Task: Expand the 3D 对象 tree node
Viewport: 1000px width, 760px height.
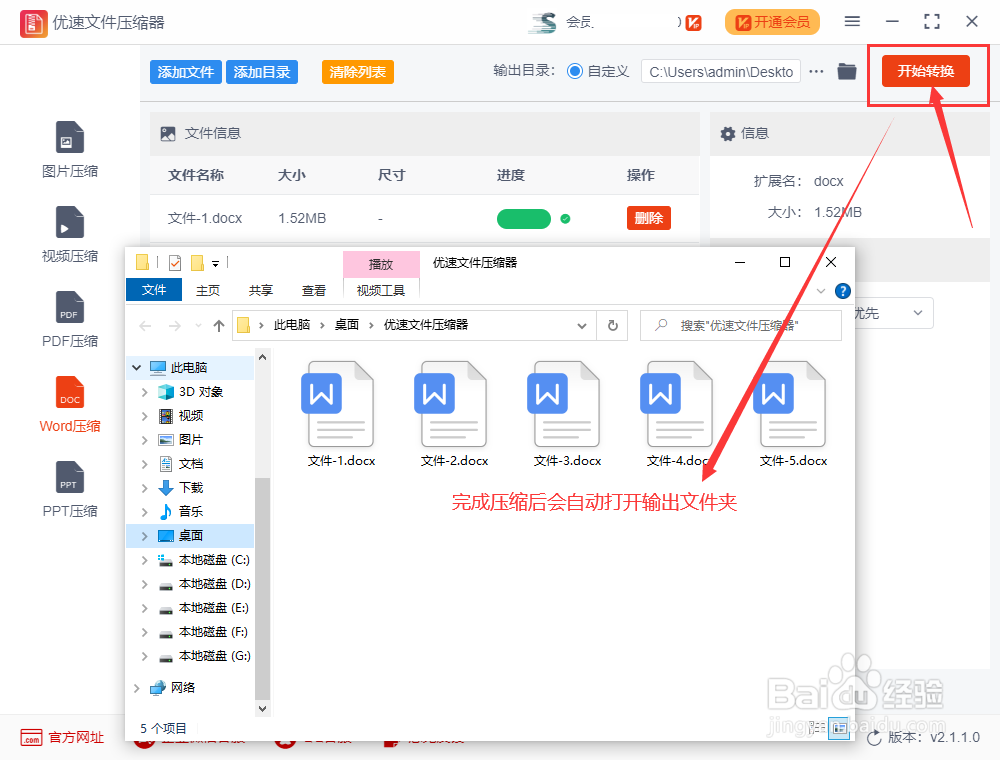Action: [x=144, y=391]
